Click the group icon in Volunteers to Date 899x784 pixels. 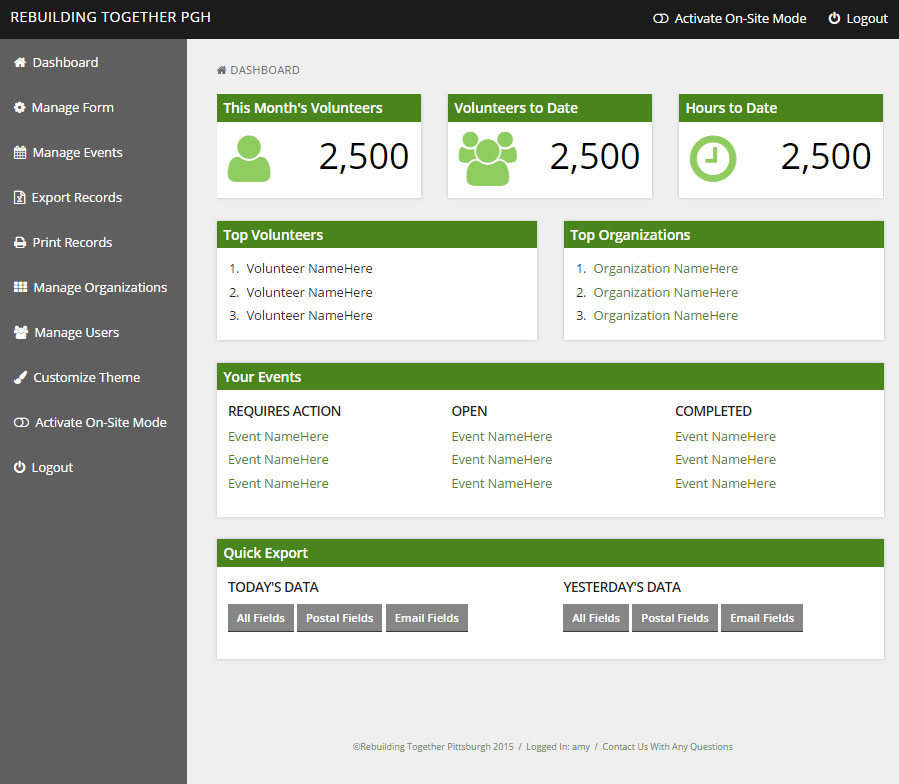pos(488,159)
